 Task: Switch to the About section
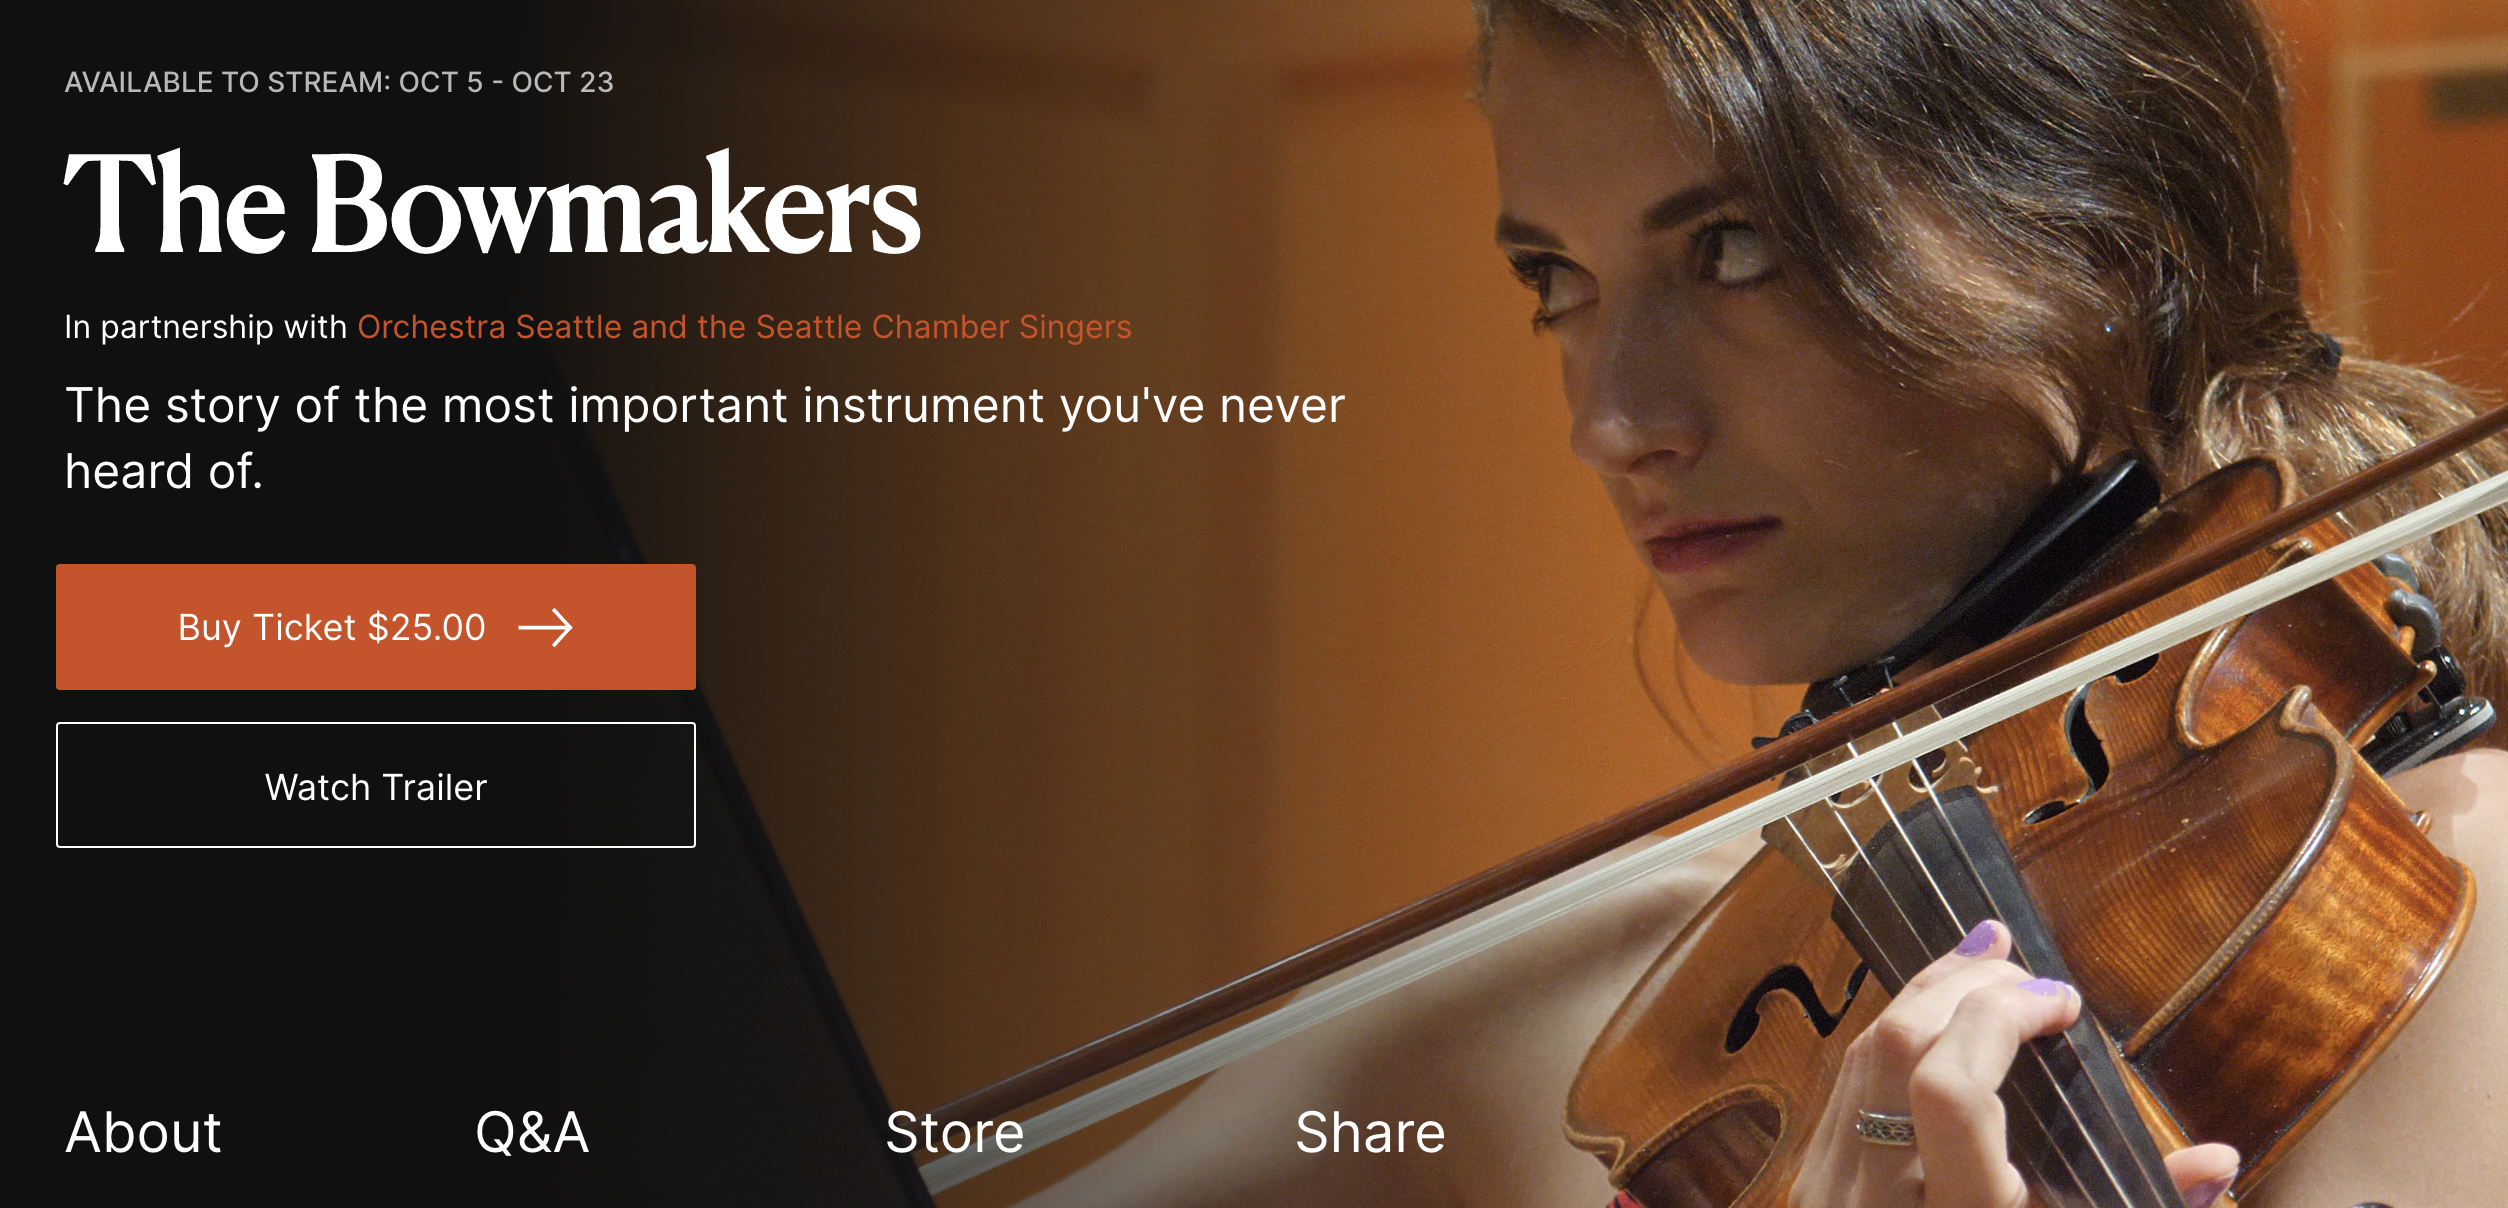click(x=143, y=1133)
